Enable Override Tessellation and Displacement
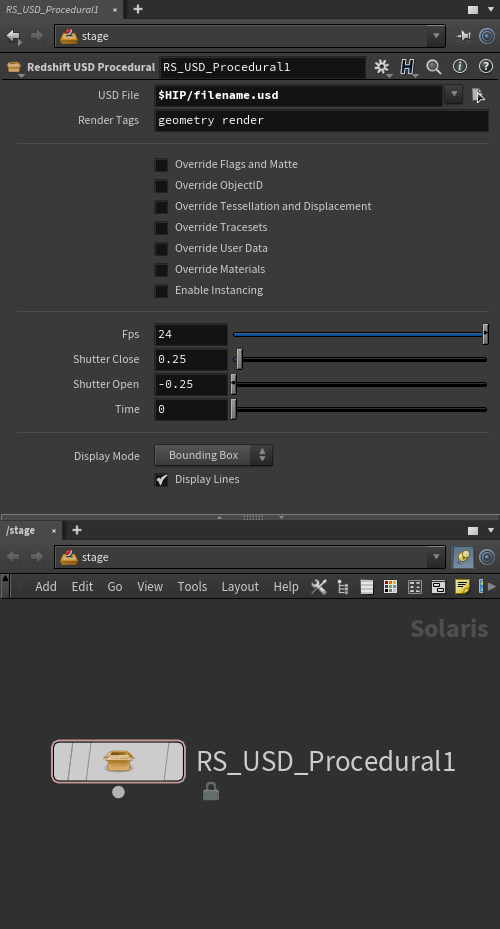This screenshot has width=500, height=929. [161, 207]
